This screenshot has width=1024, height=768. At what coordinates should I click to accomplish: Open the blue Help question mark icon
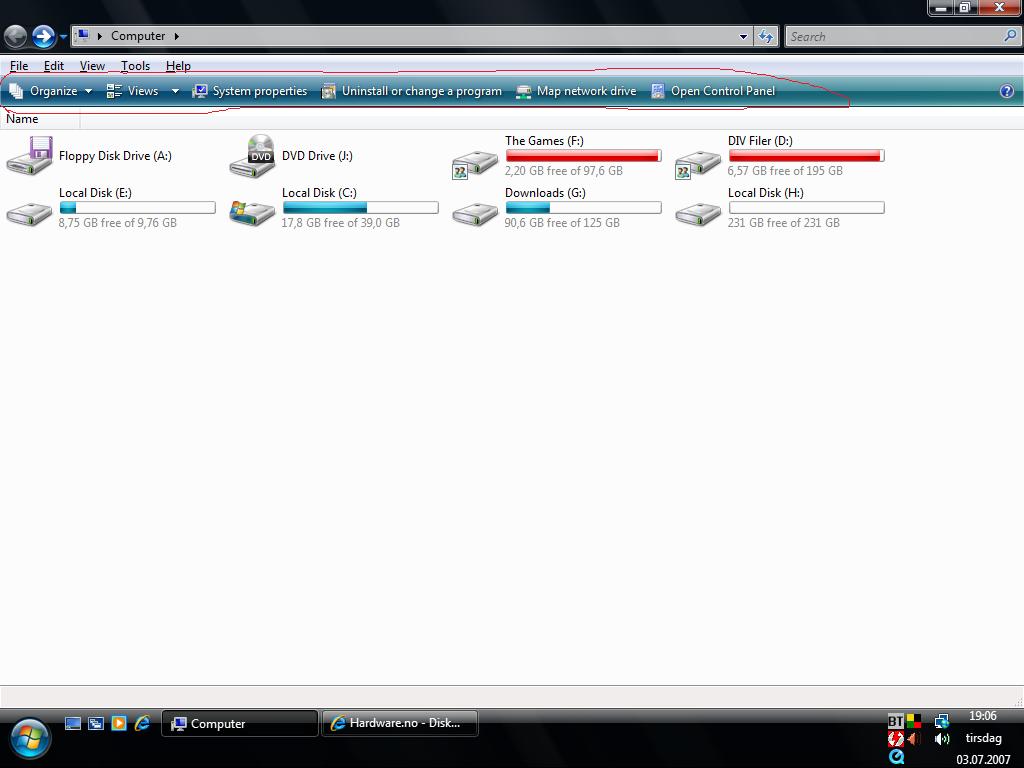tap(1006, 91)
